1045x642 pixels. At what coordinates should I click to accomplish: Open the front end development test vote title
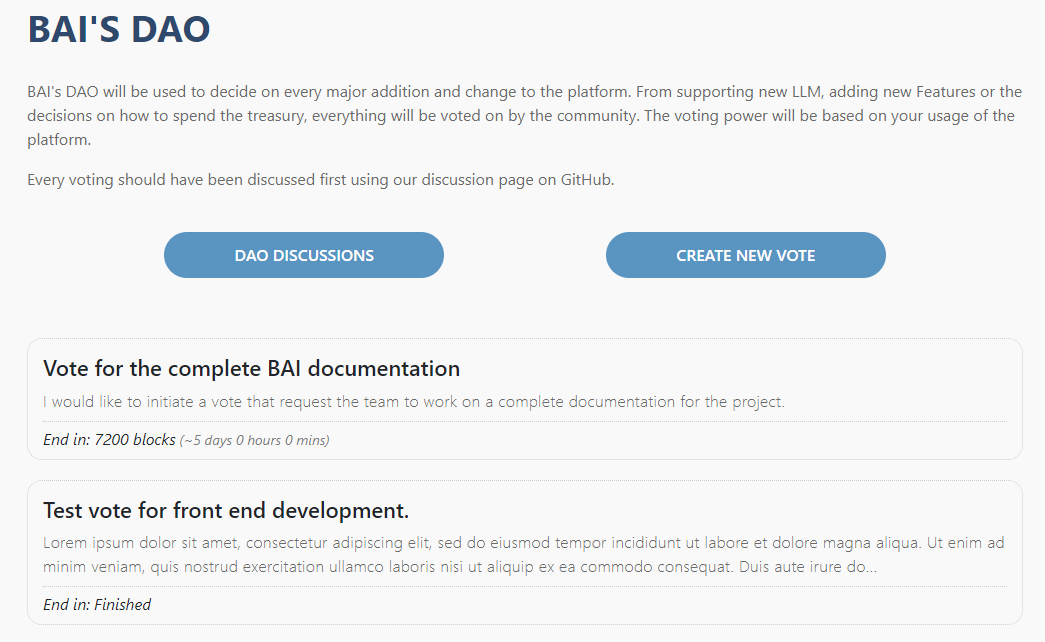pos(226,510)
